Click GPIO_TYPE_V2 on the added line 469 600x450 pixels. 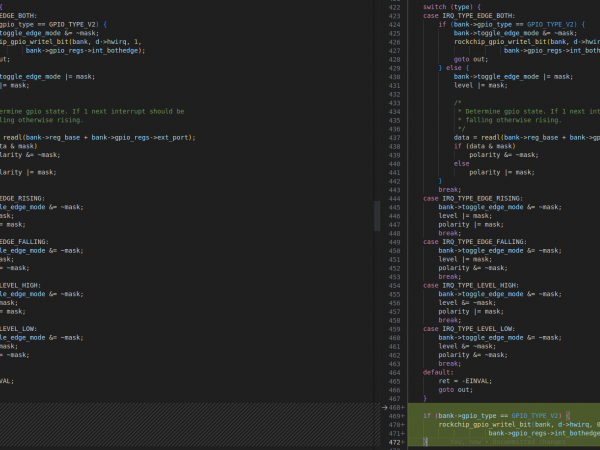[x=536, y=415]
